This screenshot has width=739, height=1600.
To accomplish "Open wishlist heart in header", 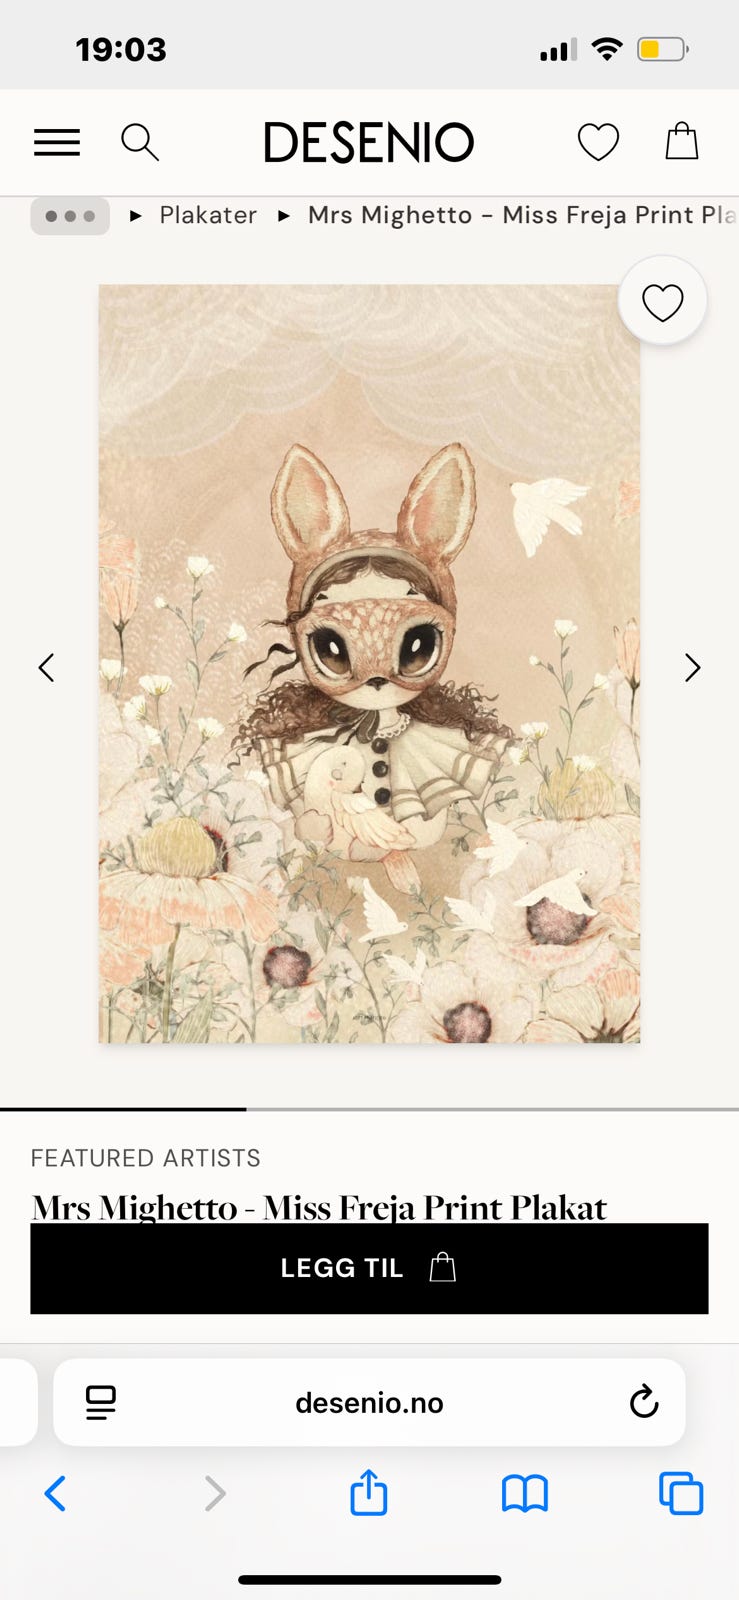I will pyautogui.click(x=598, y=142).
